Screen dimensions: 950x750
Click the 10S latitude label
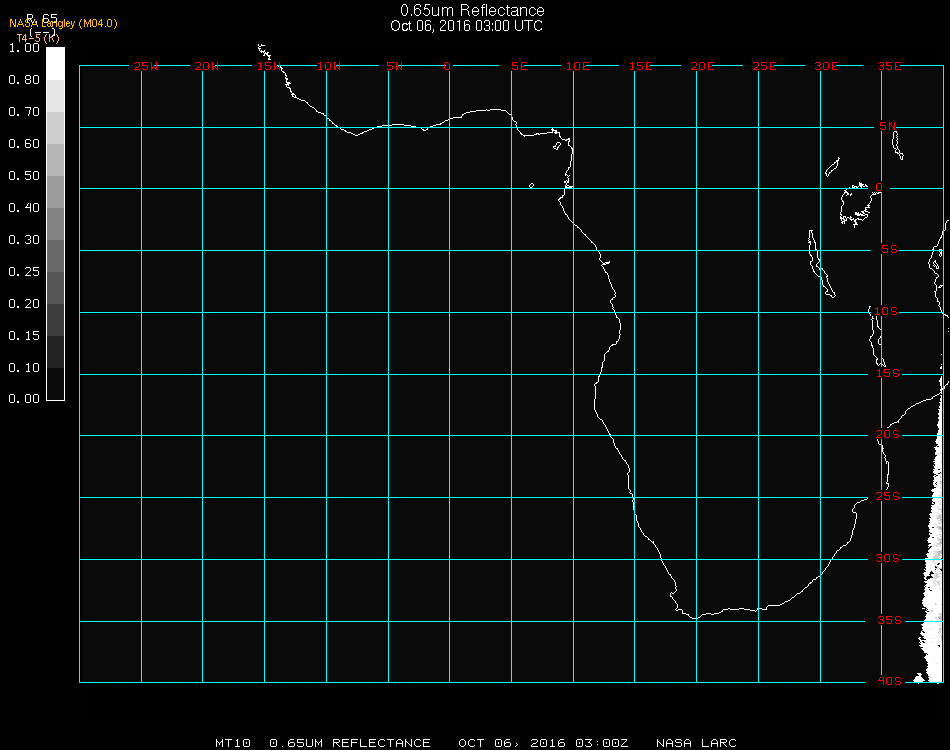click(x=886, y=311)
